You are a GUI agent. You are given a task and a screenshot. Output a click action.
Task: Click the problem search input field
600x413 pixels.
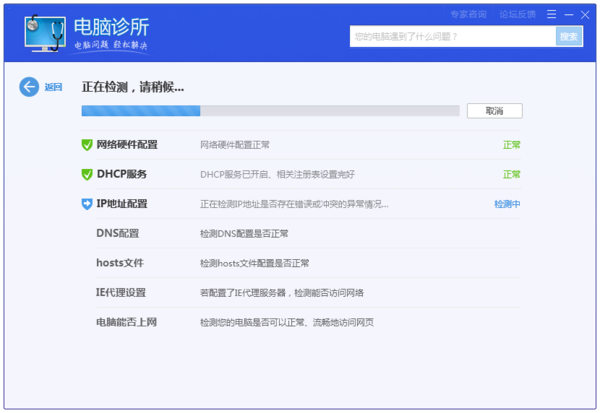point(452,37)
